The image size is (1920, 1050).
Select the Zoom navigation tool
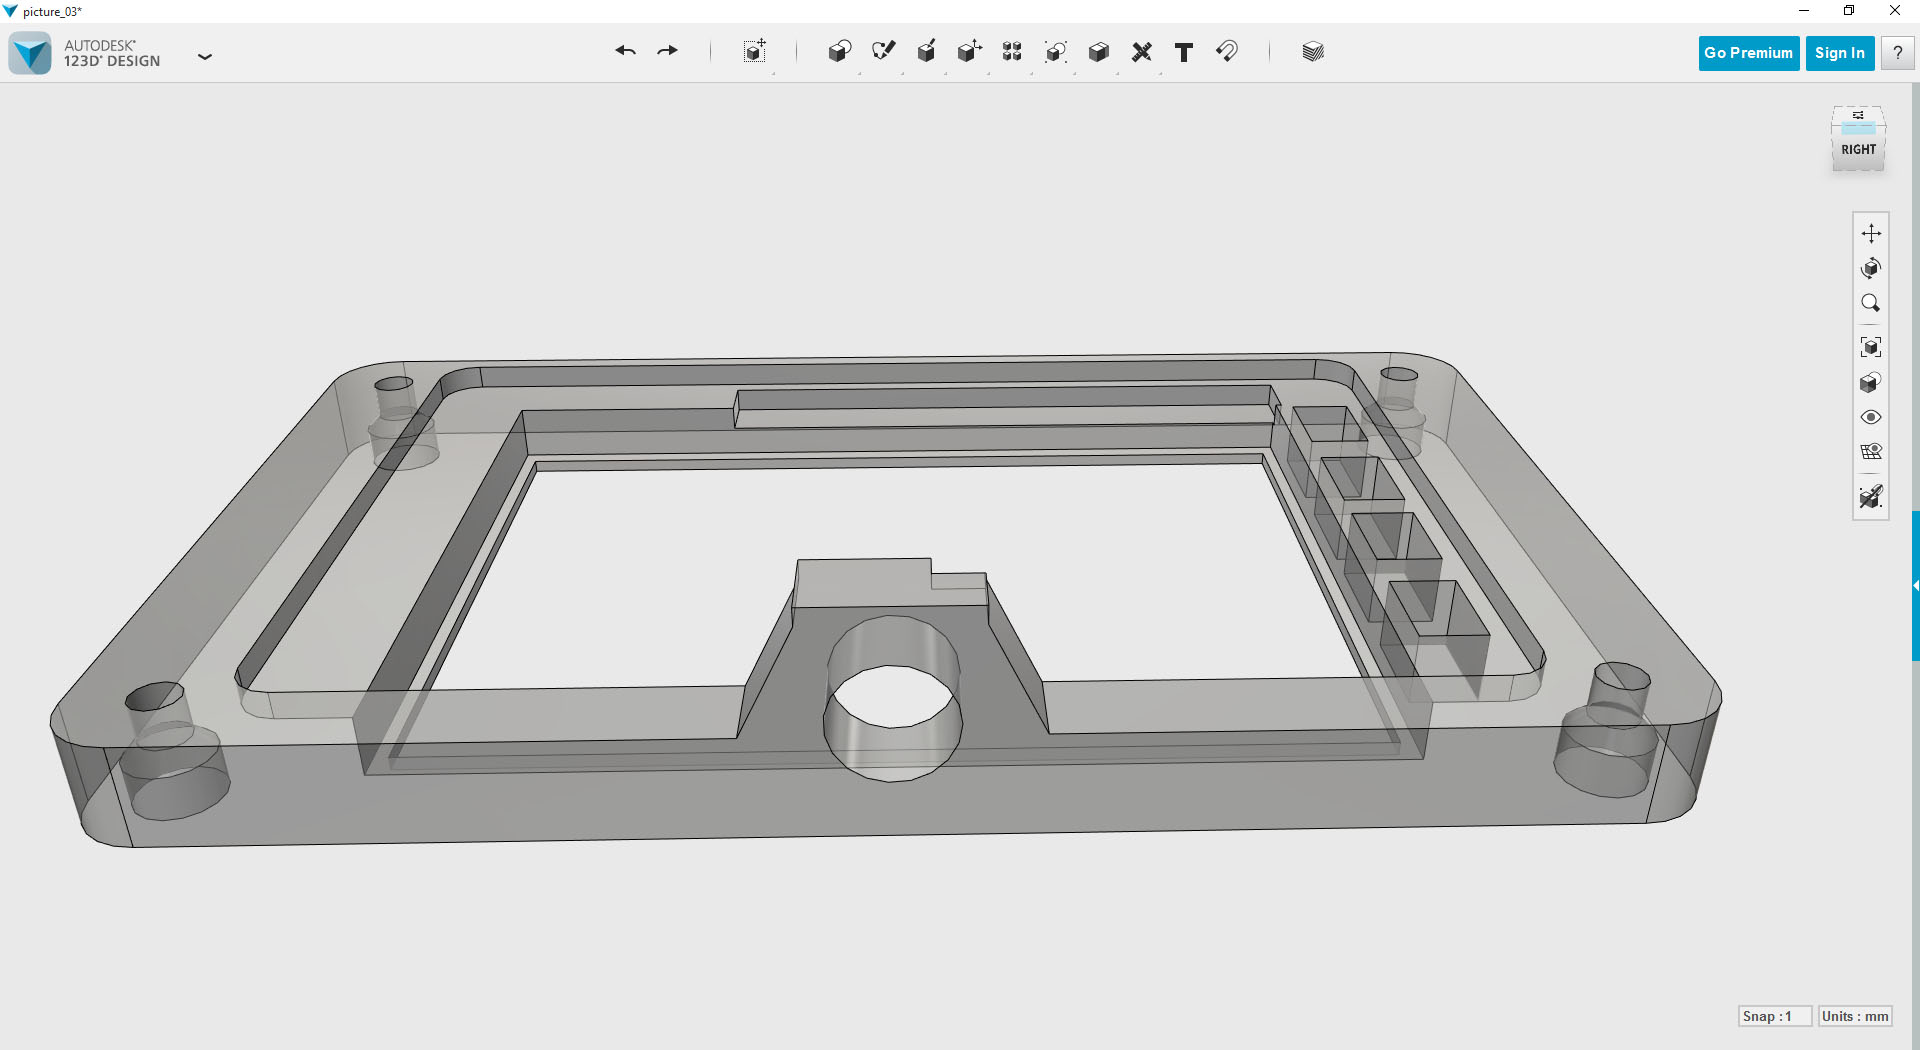pos(1871,303)
